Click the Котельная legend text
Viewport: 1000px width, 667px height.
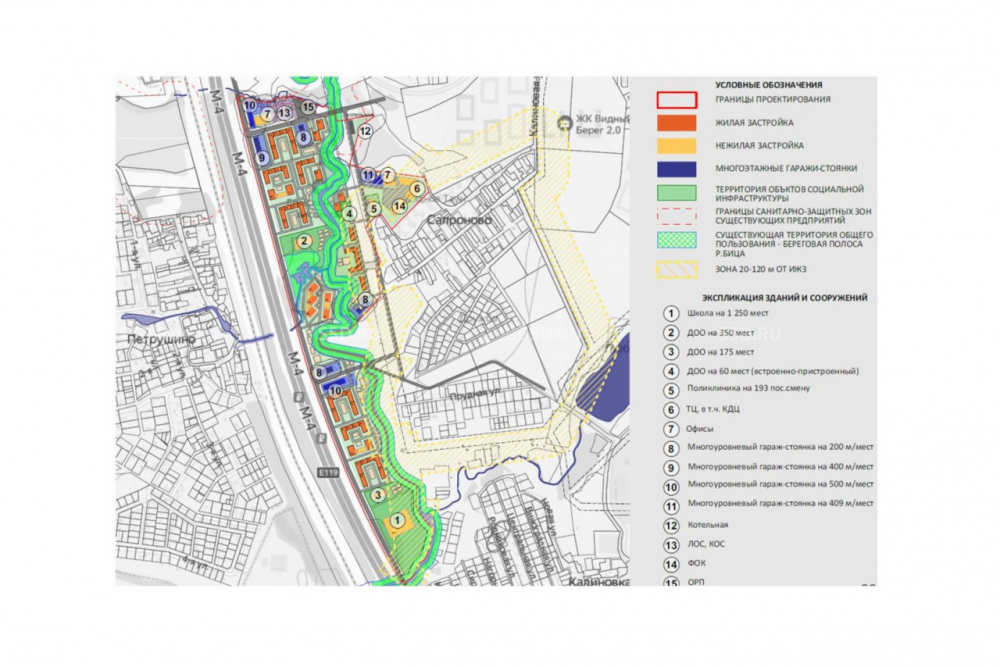708,525
